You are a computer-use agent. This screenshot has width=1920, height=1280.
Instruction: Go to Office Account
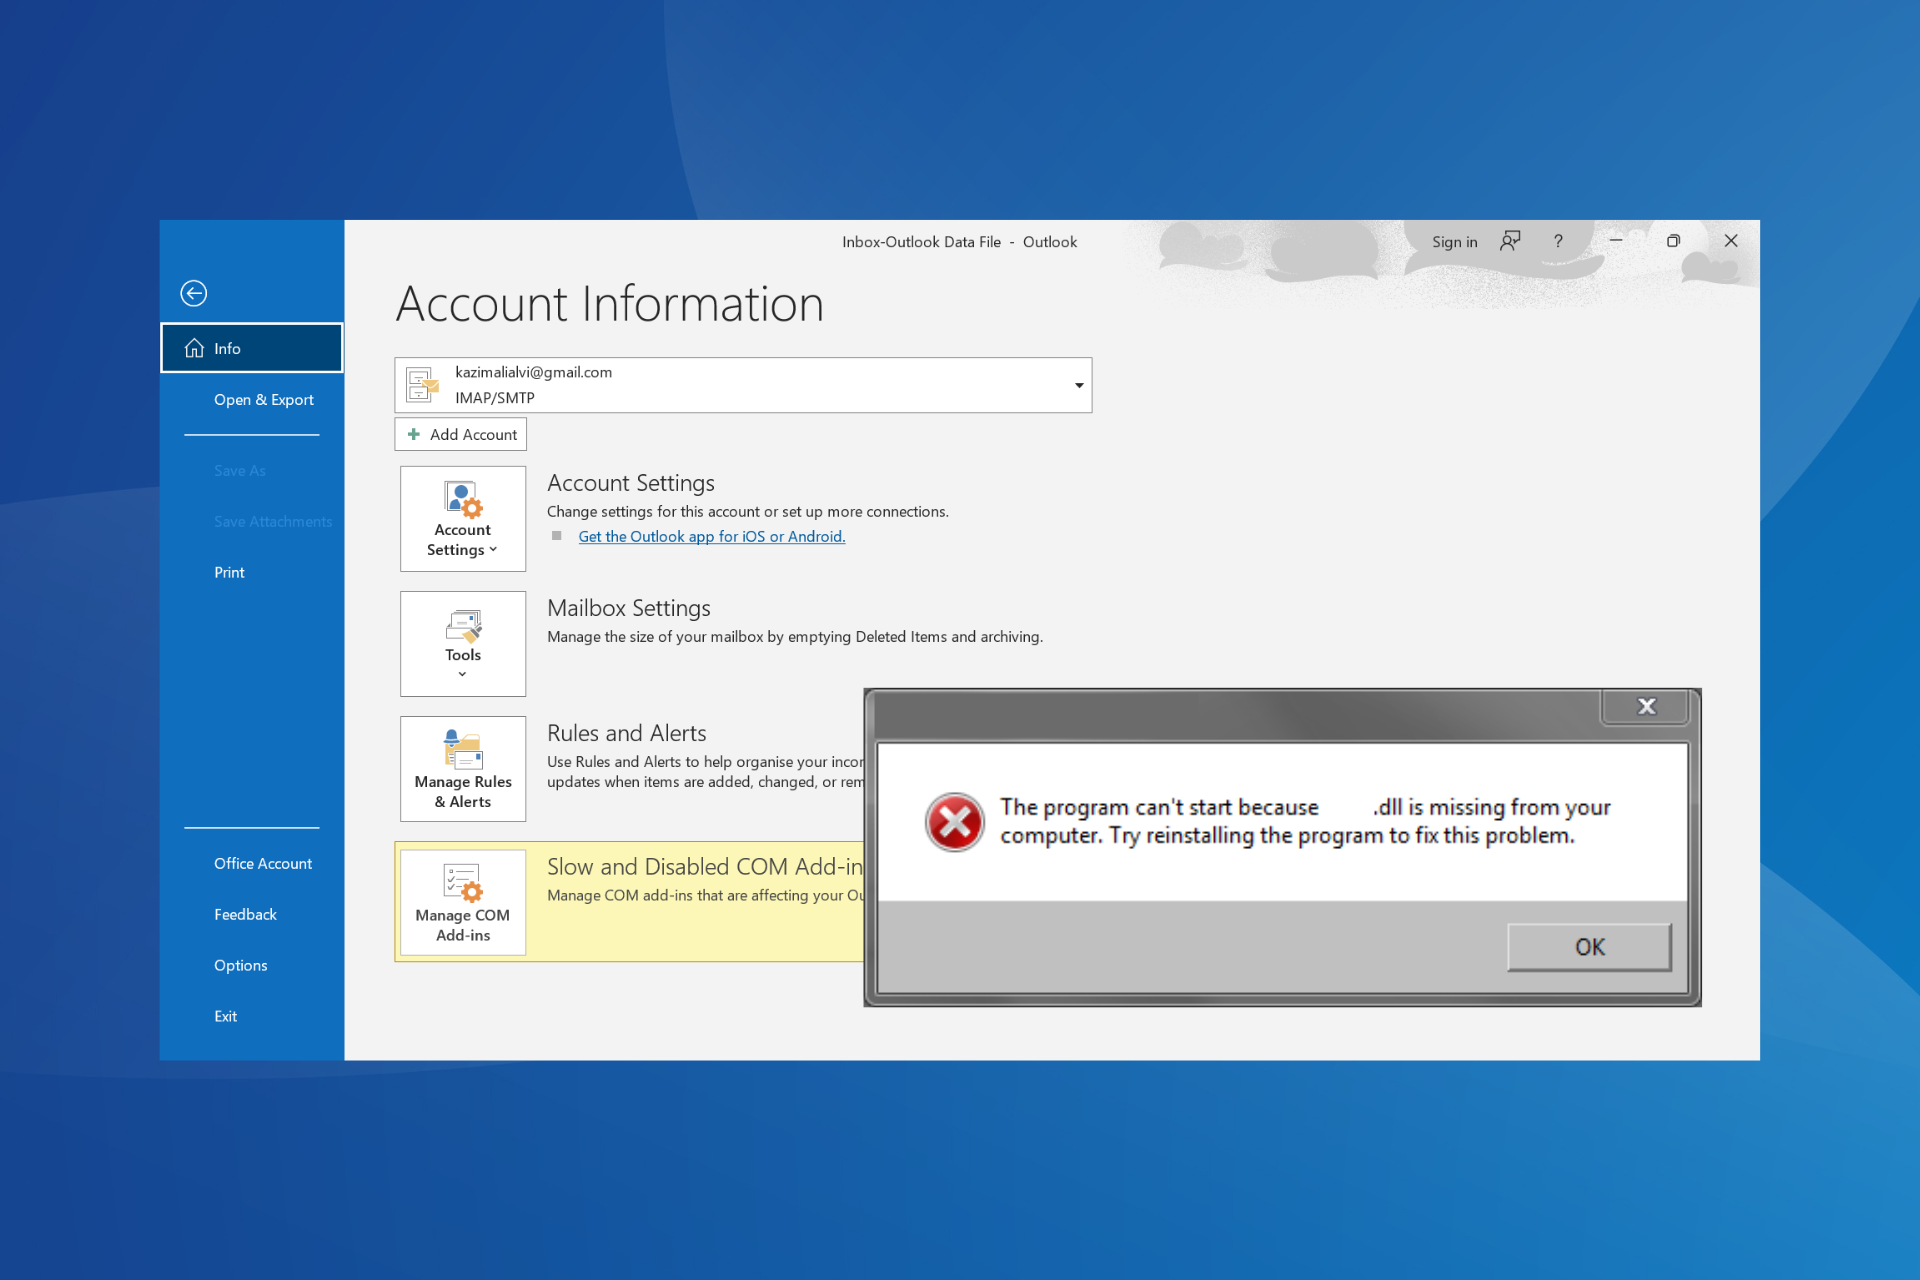pos(262,863)
